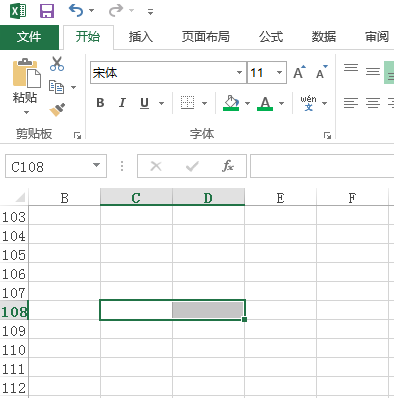Expand the font name dropdown list

239,72
